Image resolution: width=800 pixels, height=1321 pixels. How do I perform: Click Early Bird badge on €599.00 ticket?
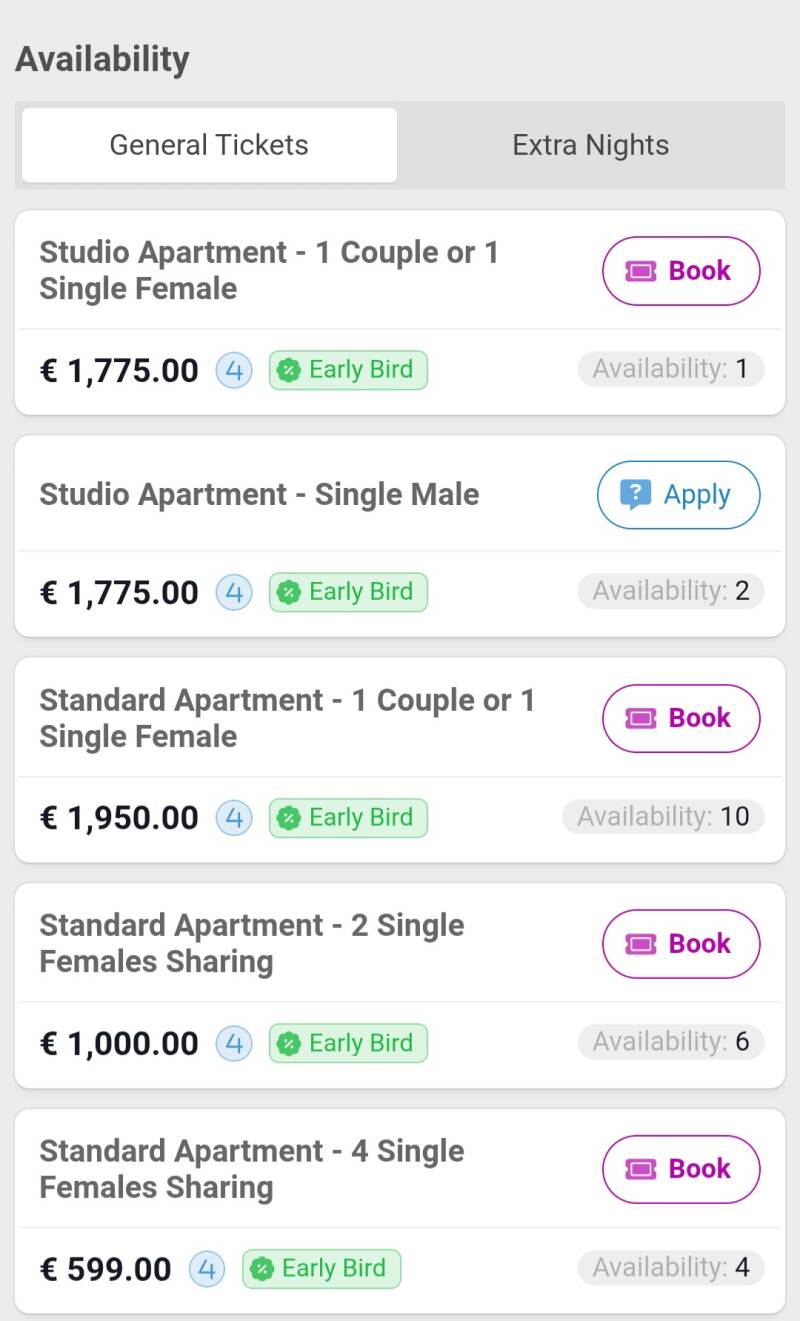pyautogui.click(x=321, y=1270)
